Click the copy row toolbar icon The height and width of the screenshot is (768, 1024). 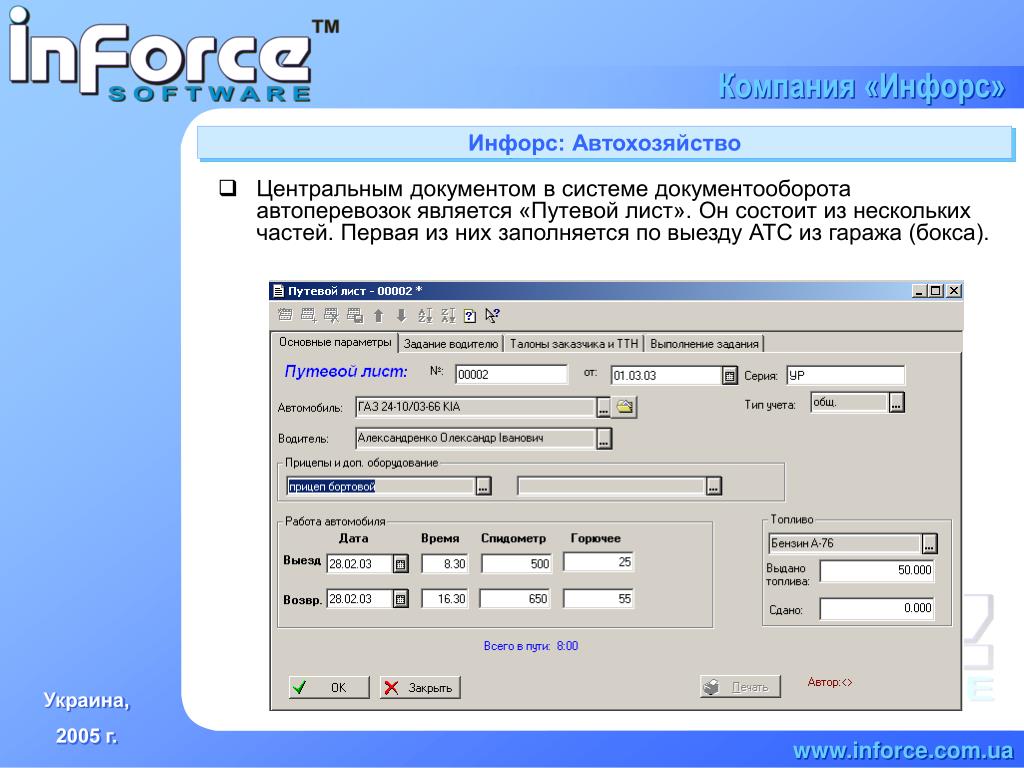(x=355, y=315)
